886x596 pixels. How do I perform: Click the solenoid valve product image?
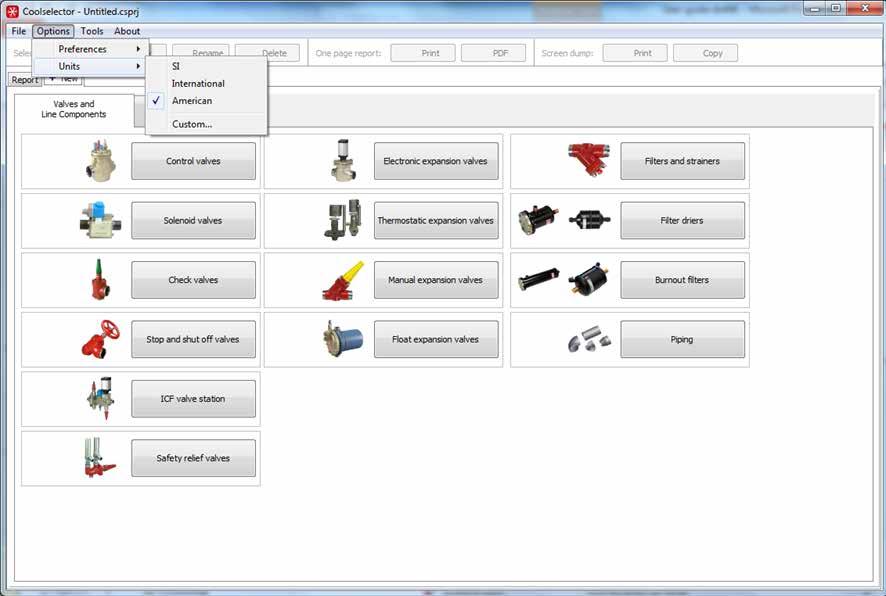coord(100,220)
